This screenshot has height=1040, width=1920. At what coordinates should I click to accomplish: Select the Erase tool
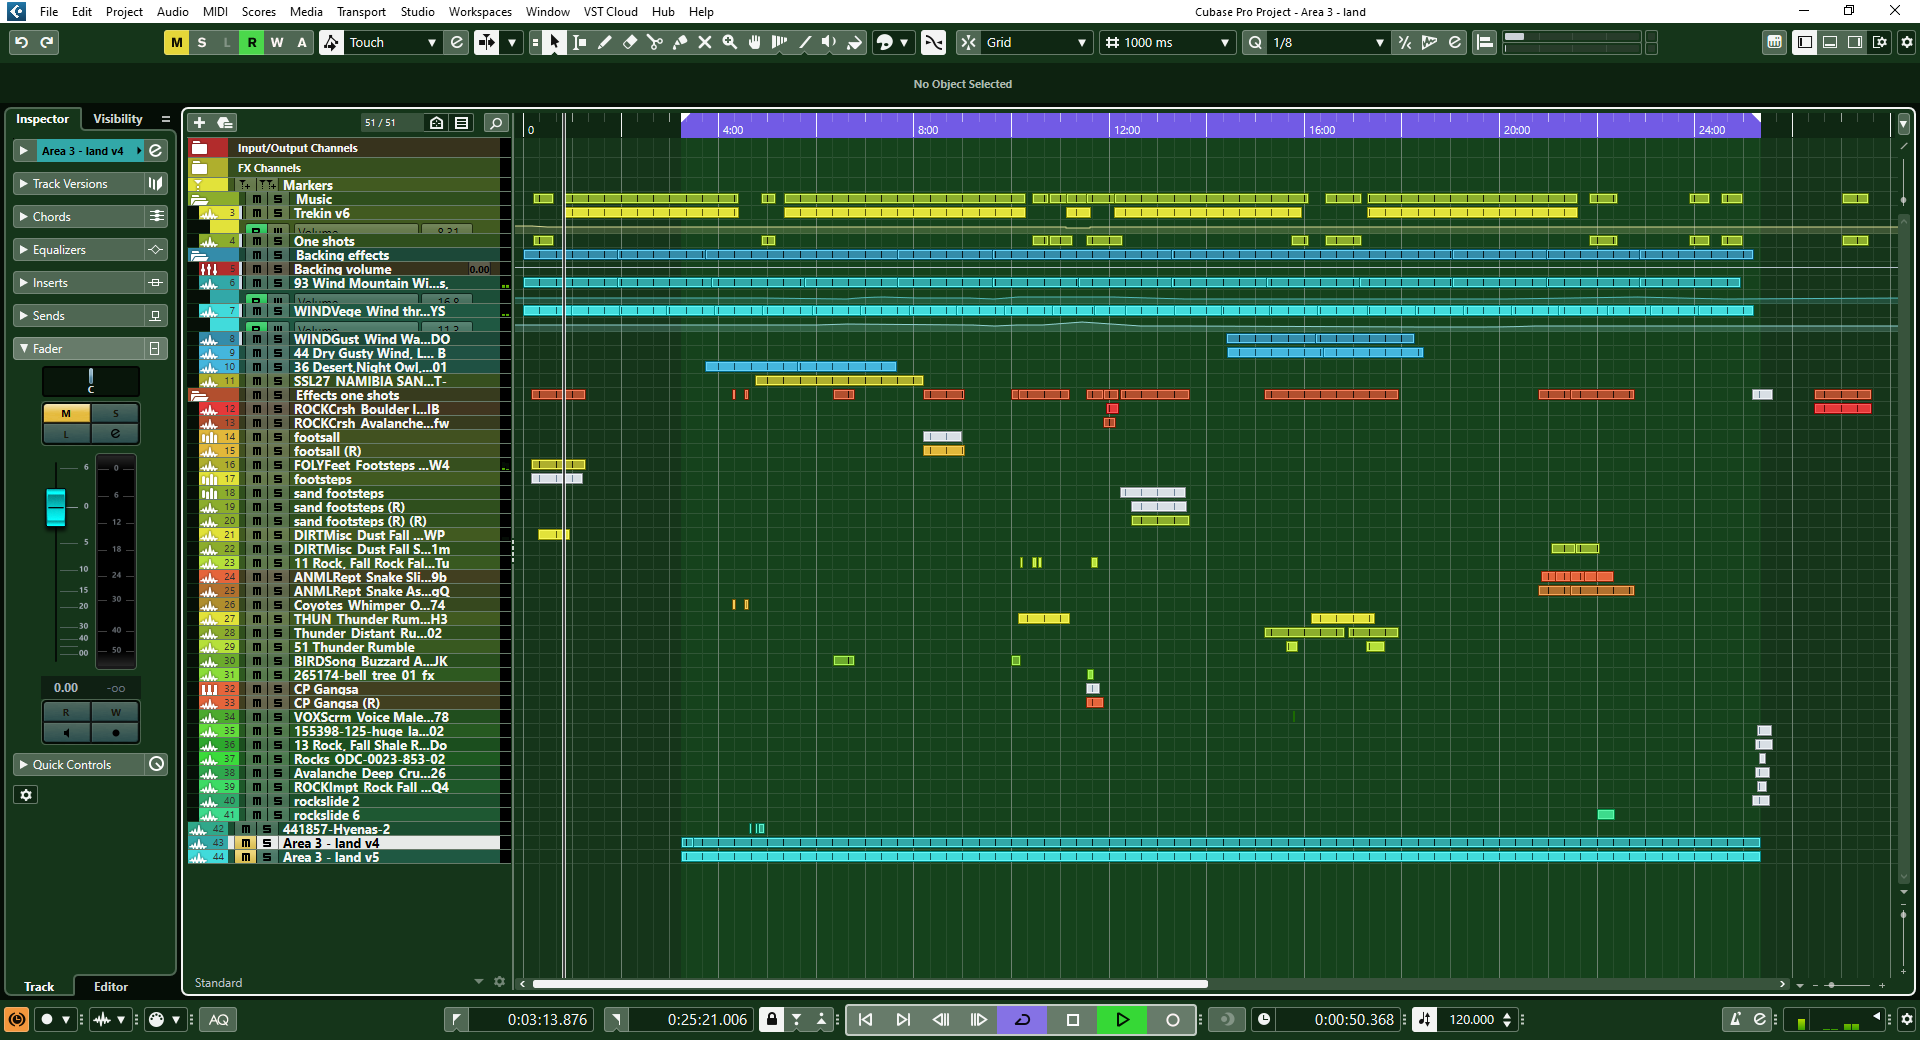630,42
